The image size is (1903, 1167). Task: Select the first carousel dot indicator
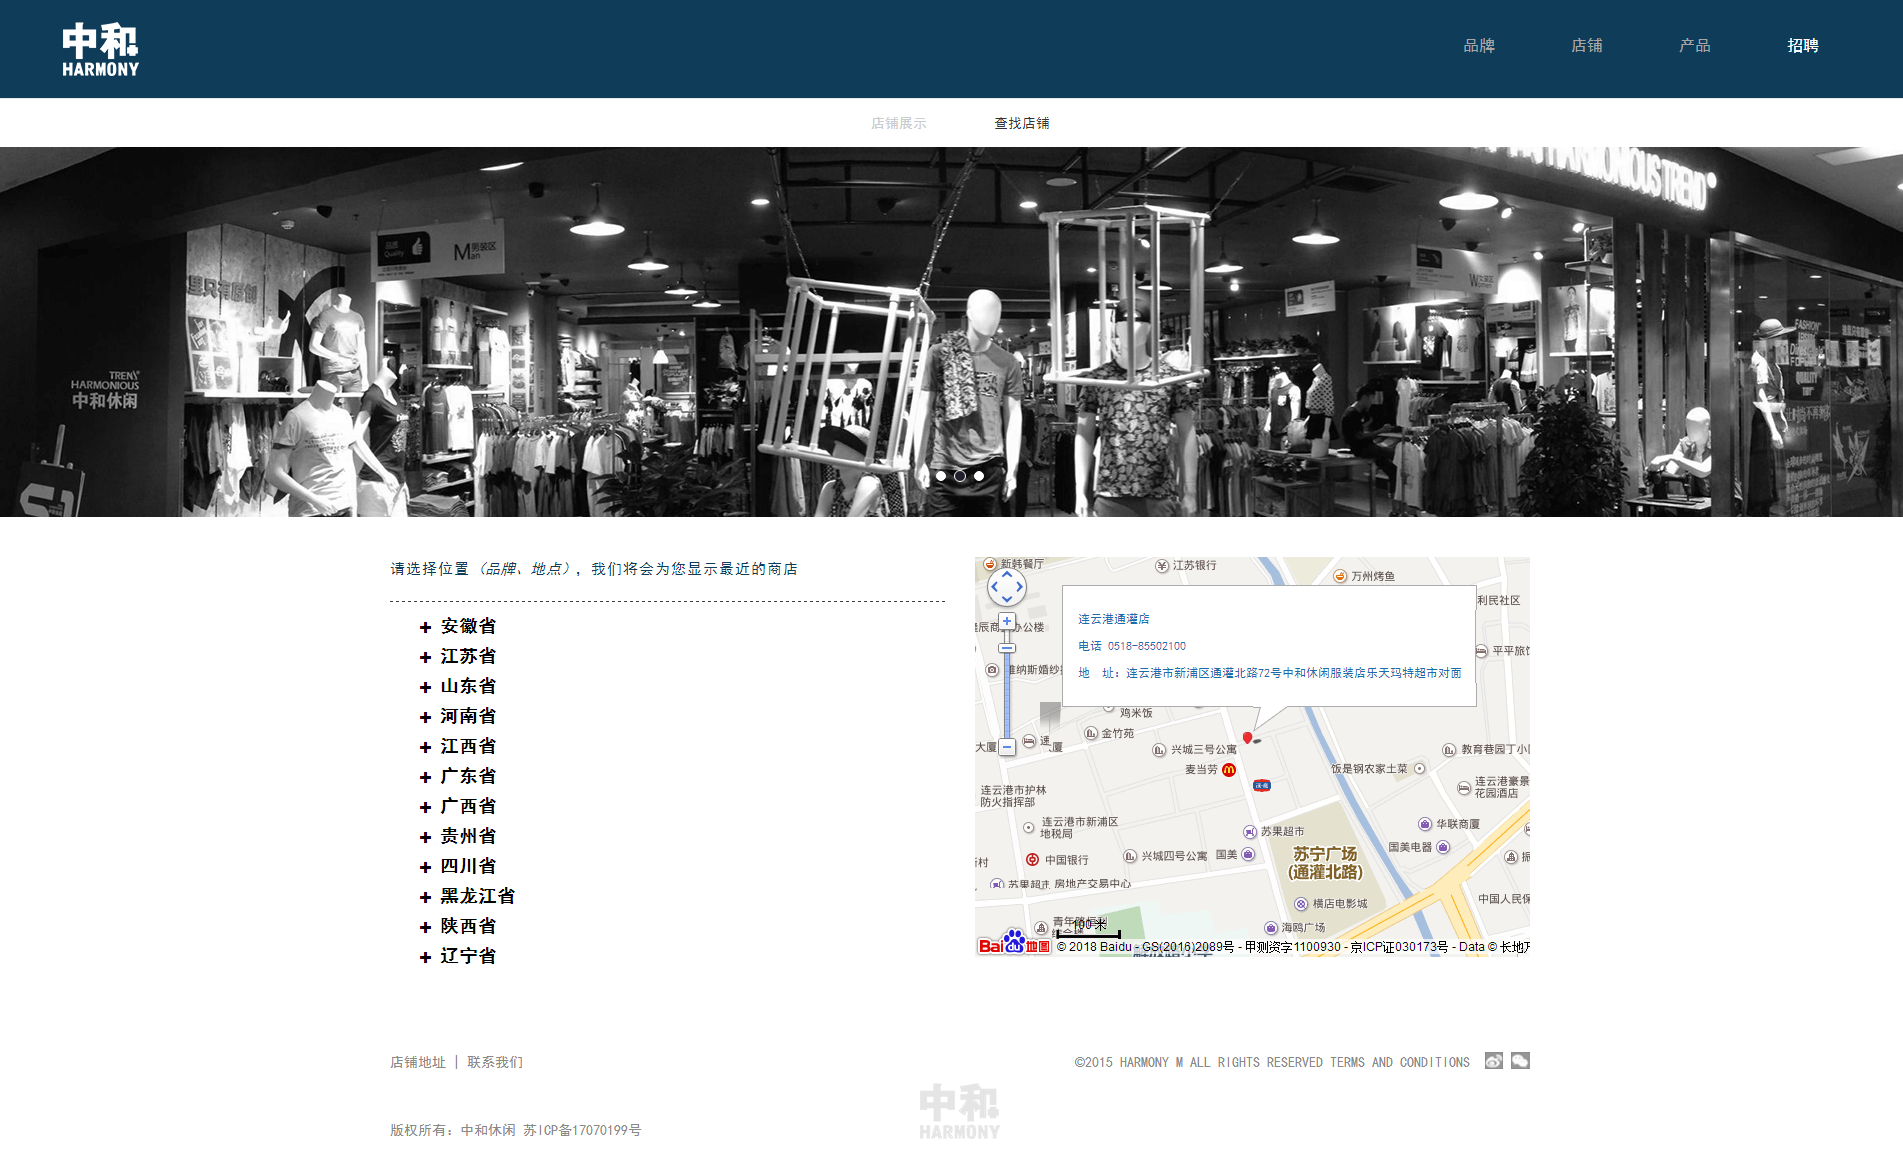coord(941,476)
